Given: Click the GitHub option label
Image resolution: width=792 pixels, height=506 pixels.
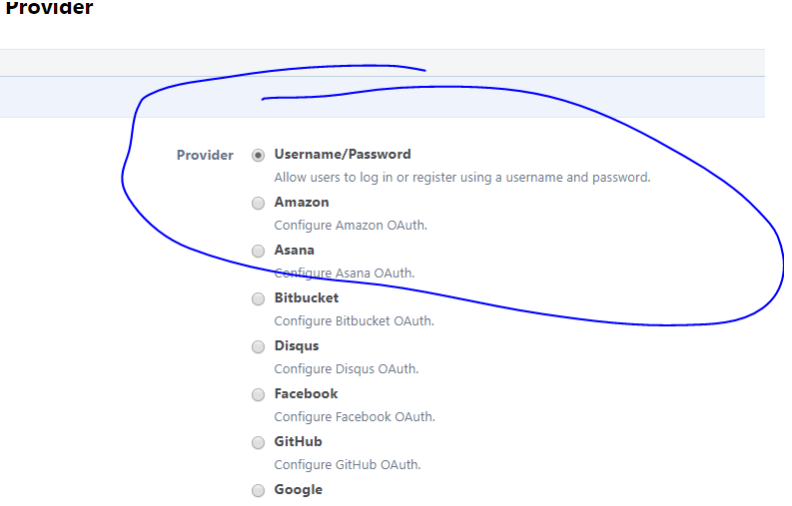Looking at the screenshot, I should coord(298,442).
